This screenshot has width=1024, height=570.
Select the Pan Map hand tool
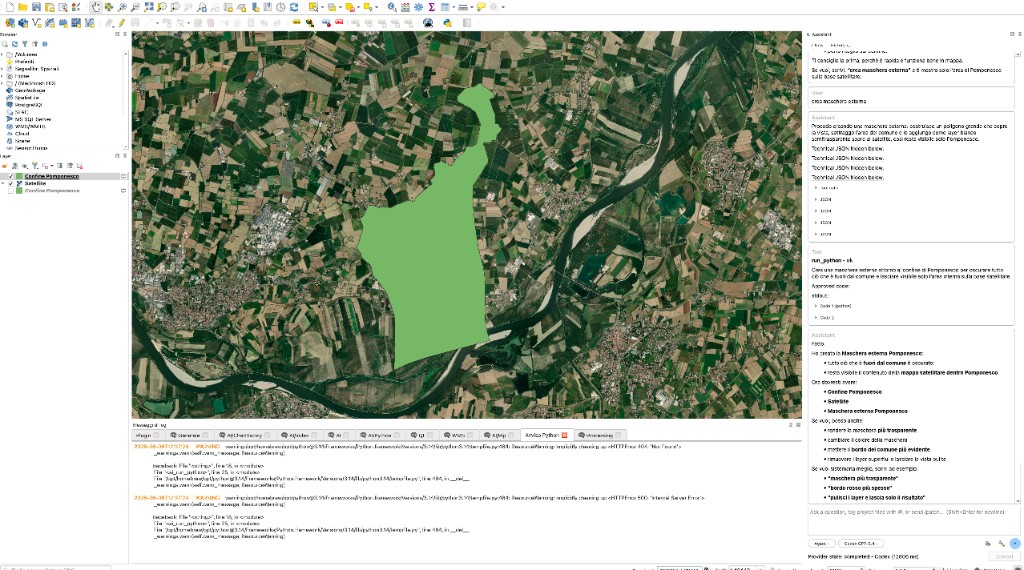(x=96, y=7)
